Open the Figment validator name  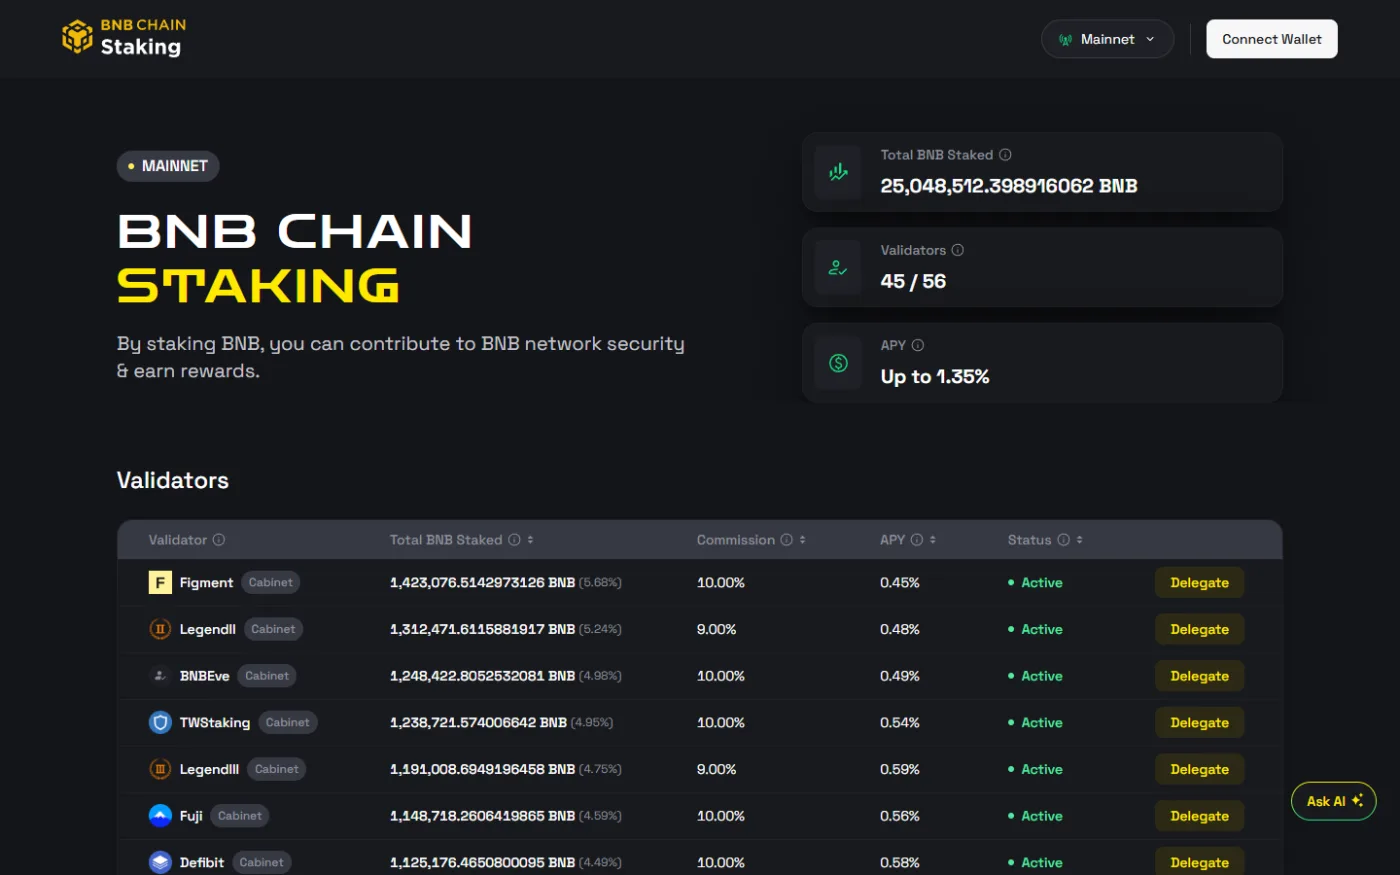206,583
